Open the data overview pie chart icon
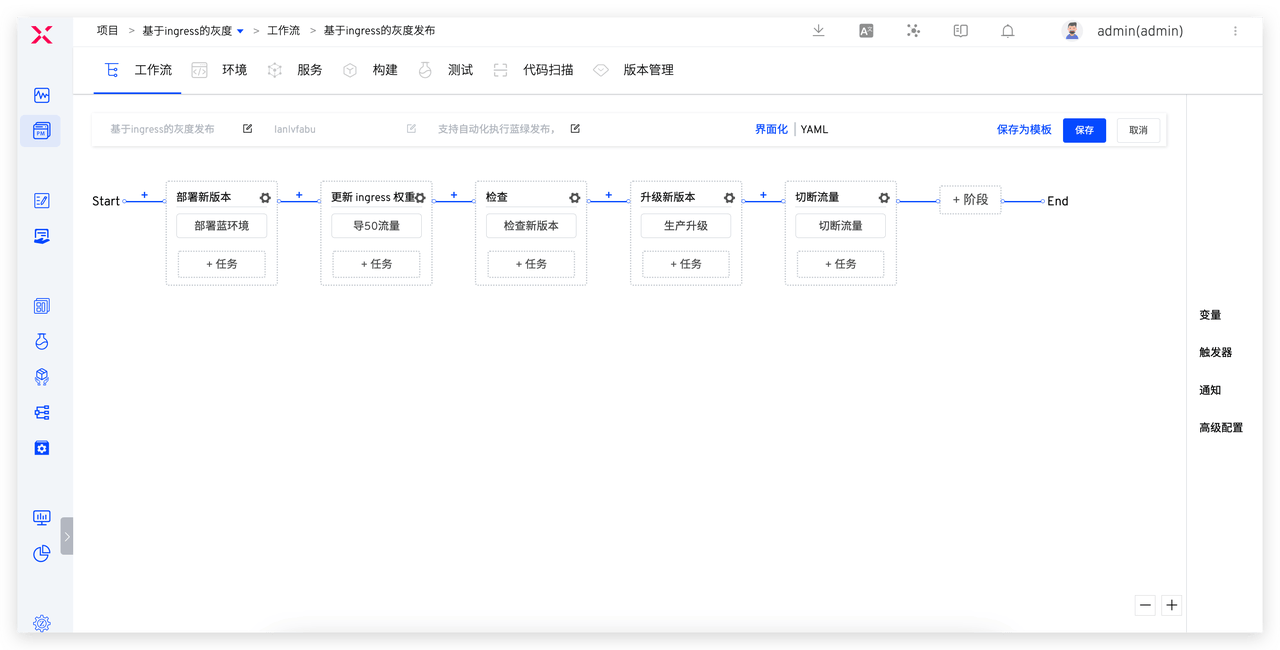Viewport: 1280px width, 650px height. pyautogui.click(x=41, y=553)
